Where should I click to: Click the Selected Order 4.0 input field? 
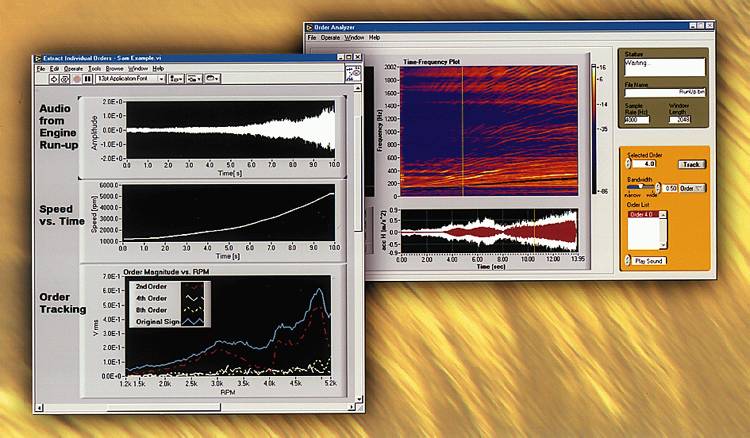(x=644, y=164)
